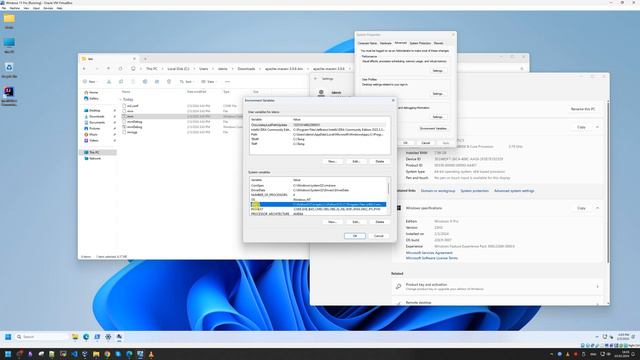Open VS Code on host taskbar
Screen dimensions: 640x360
point(74,354)
